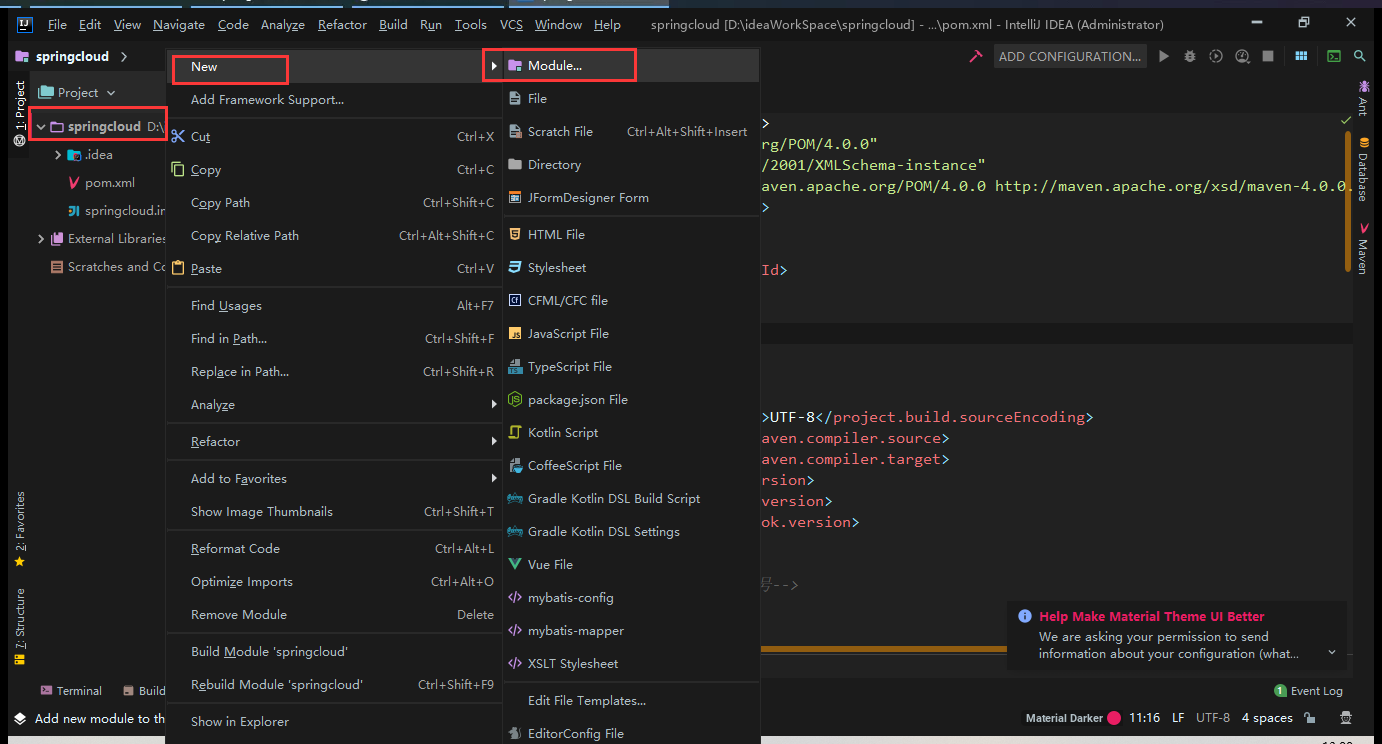Viewport: 1382px width, 744px height.
Task: Click the Kotlin Script icon in submenu
Action: point(515,433)
